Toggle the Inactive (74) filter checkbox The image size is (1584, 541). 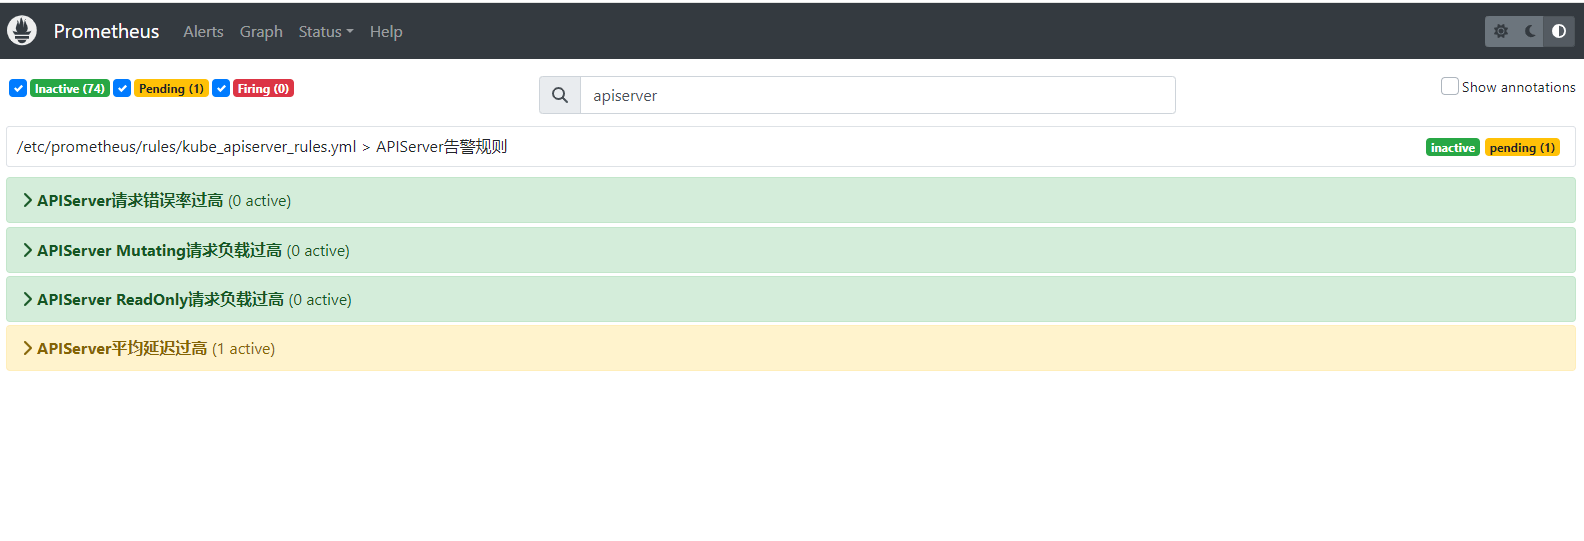[18, 88]
